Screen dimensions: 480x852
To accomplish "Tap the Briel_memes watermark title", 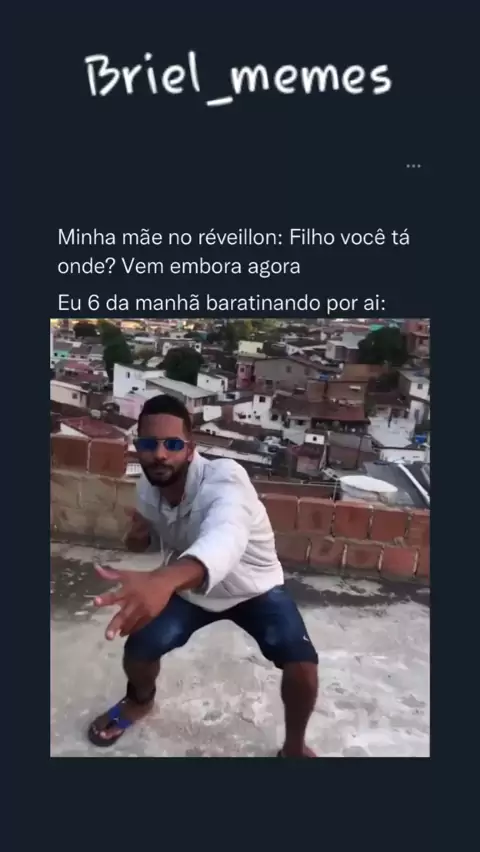I will (238, 77).
